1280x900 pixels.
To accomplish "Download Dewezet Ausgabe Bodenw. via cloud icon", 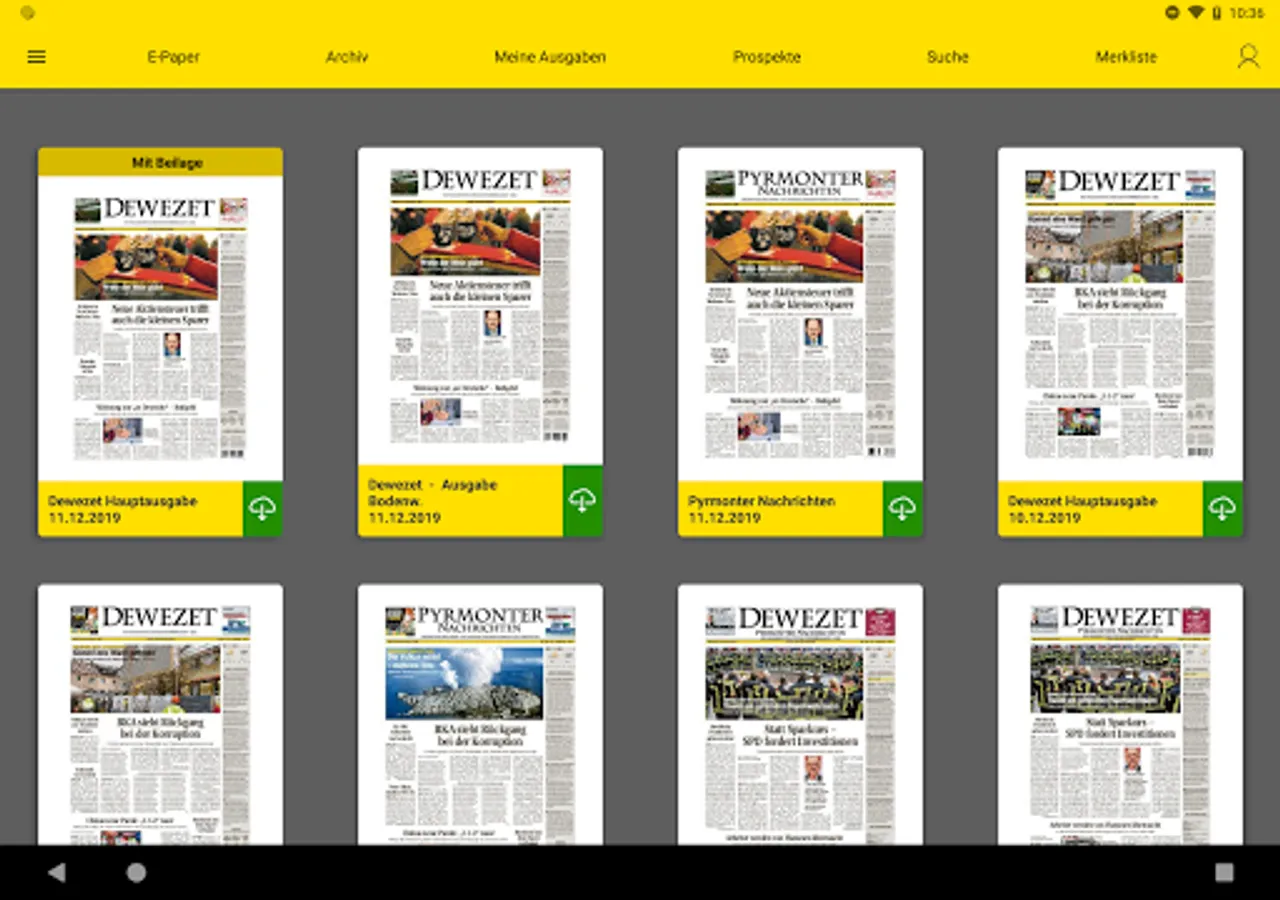I will (x=583, y=501).
